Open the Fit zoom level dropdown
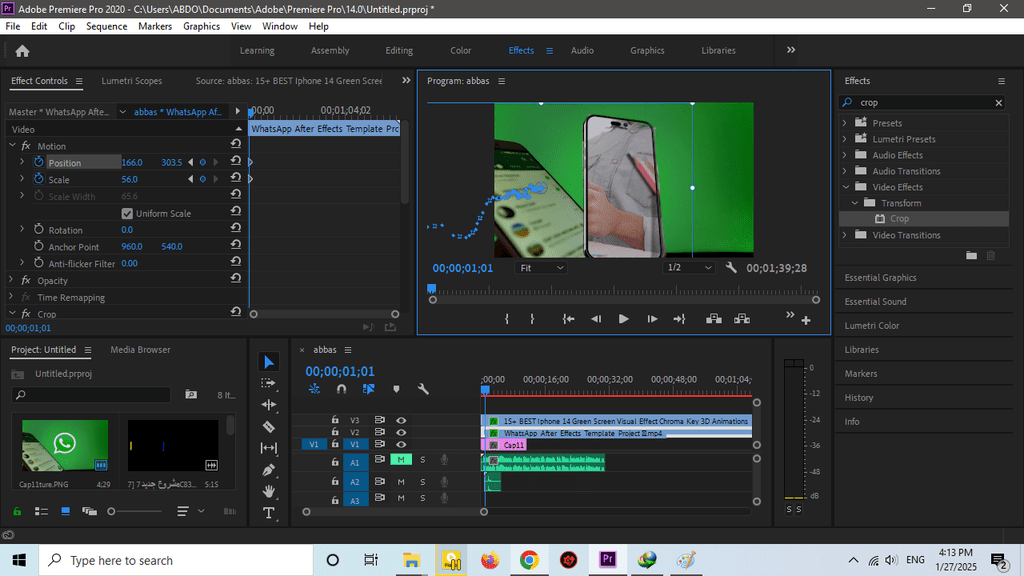This screenshot has height=576, width=1024. click(541, 268)
